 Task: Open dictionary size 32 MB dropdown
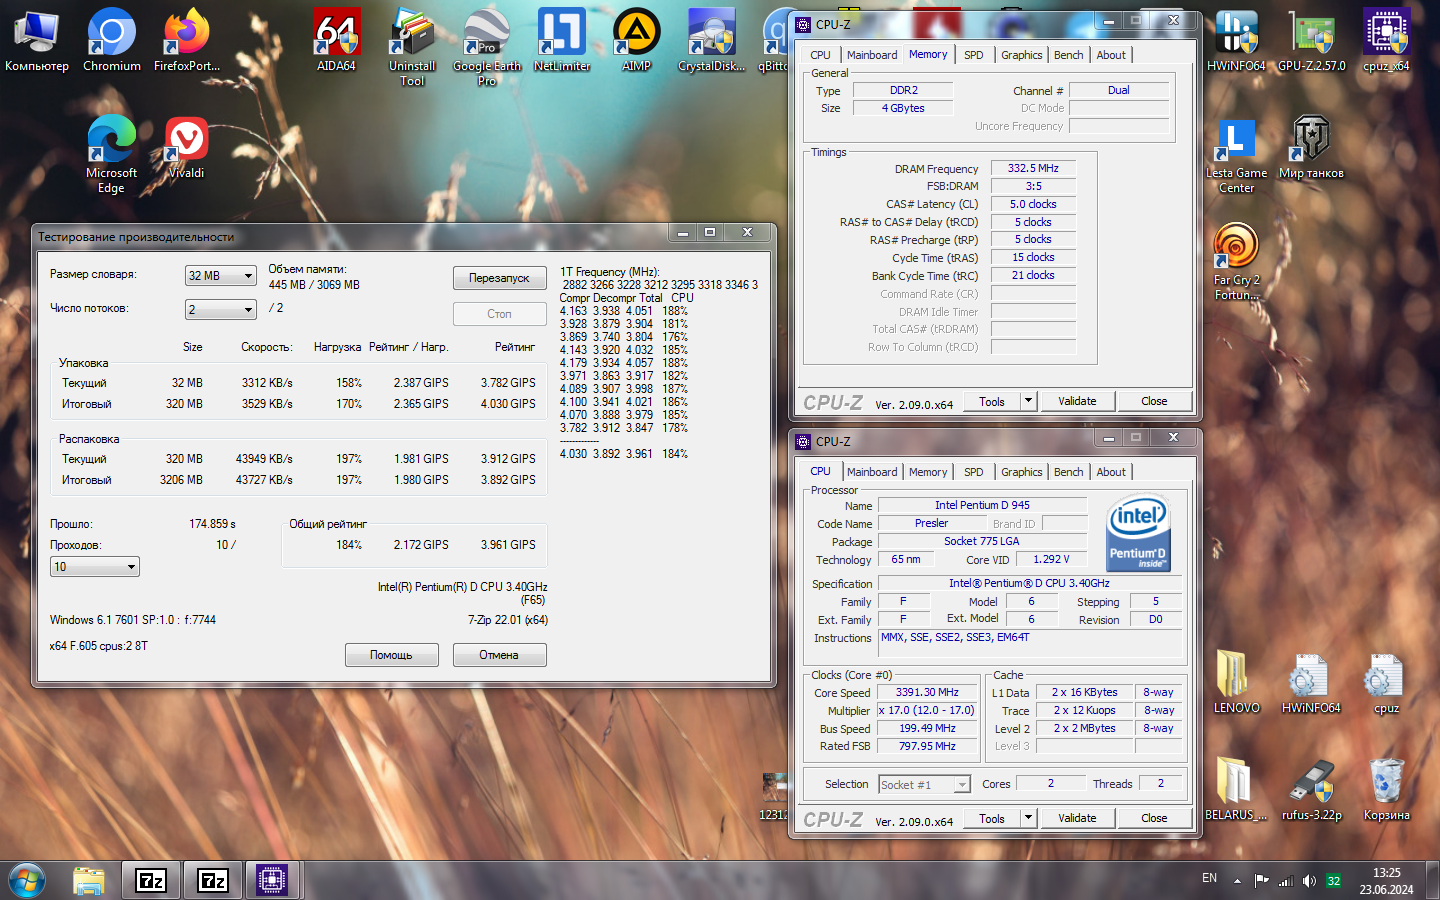click(221, 276)
